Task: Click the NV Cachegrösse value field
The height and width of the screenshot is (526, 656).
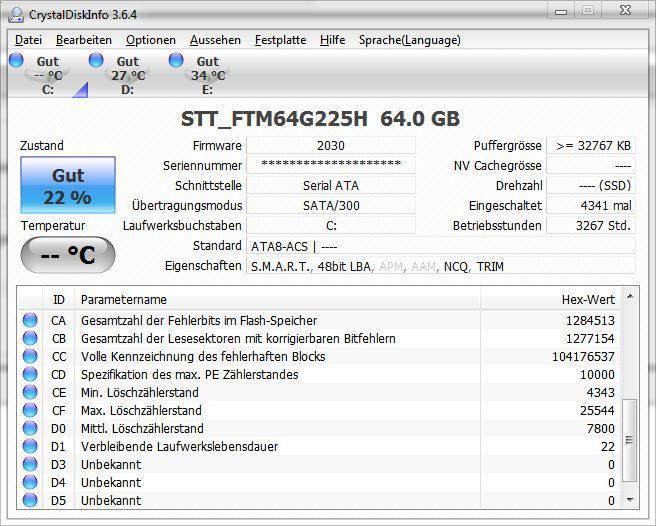Action: click(591, 165)
